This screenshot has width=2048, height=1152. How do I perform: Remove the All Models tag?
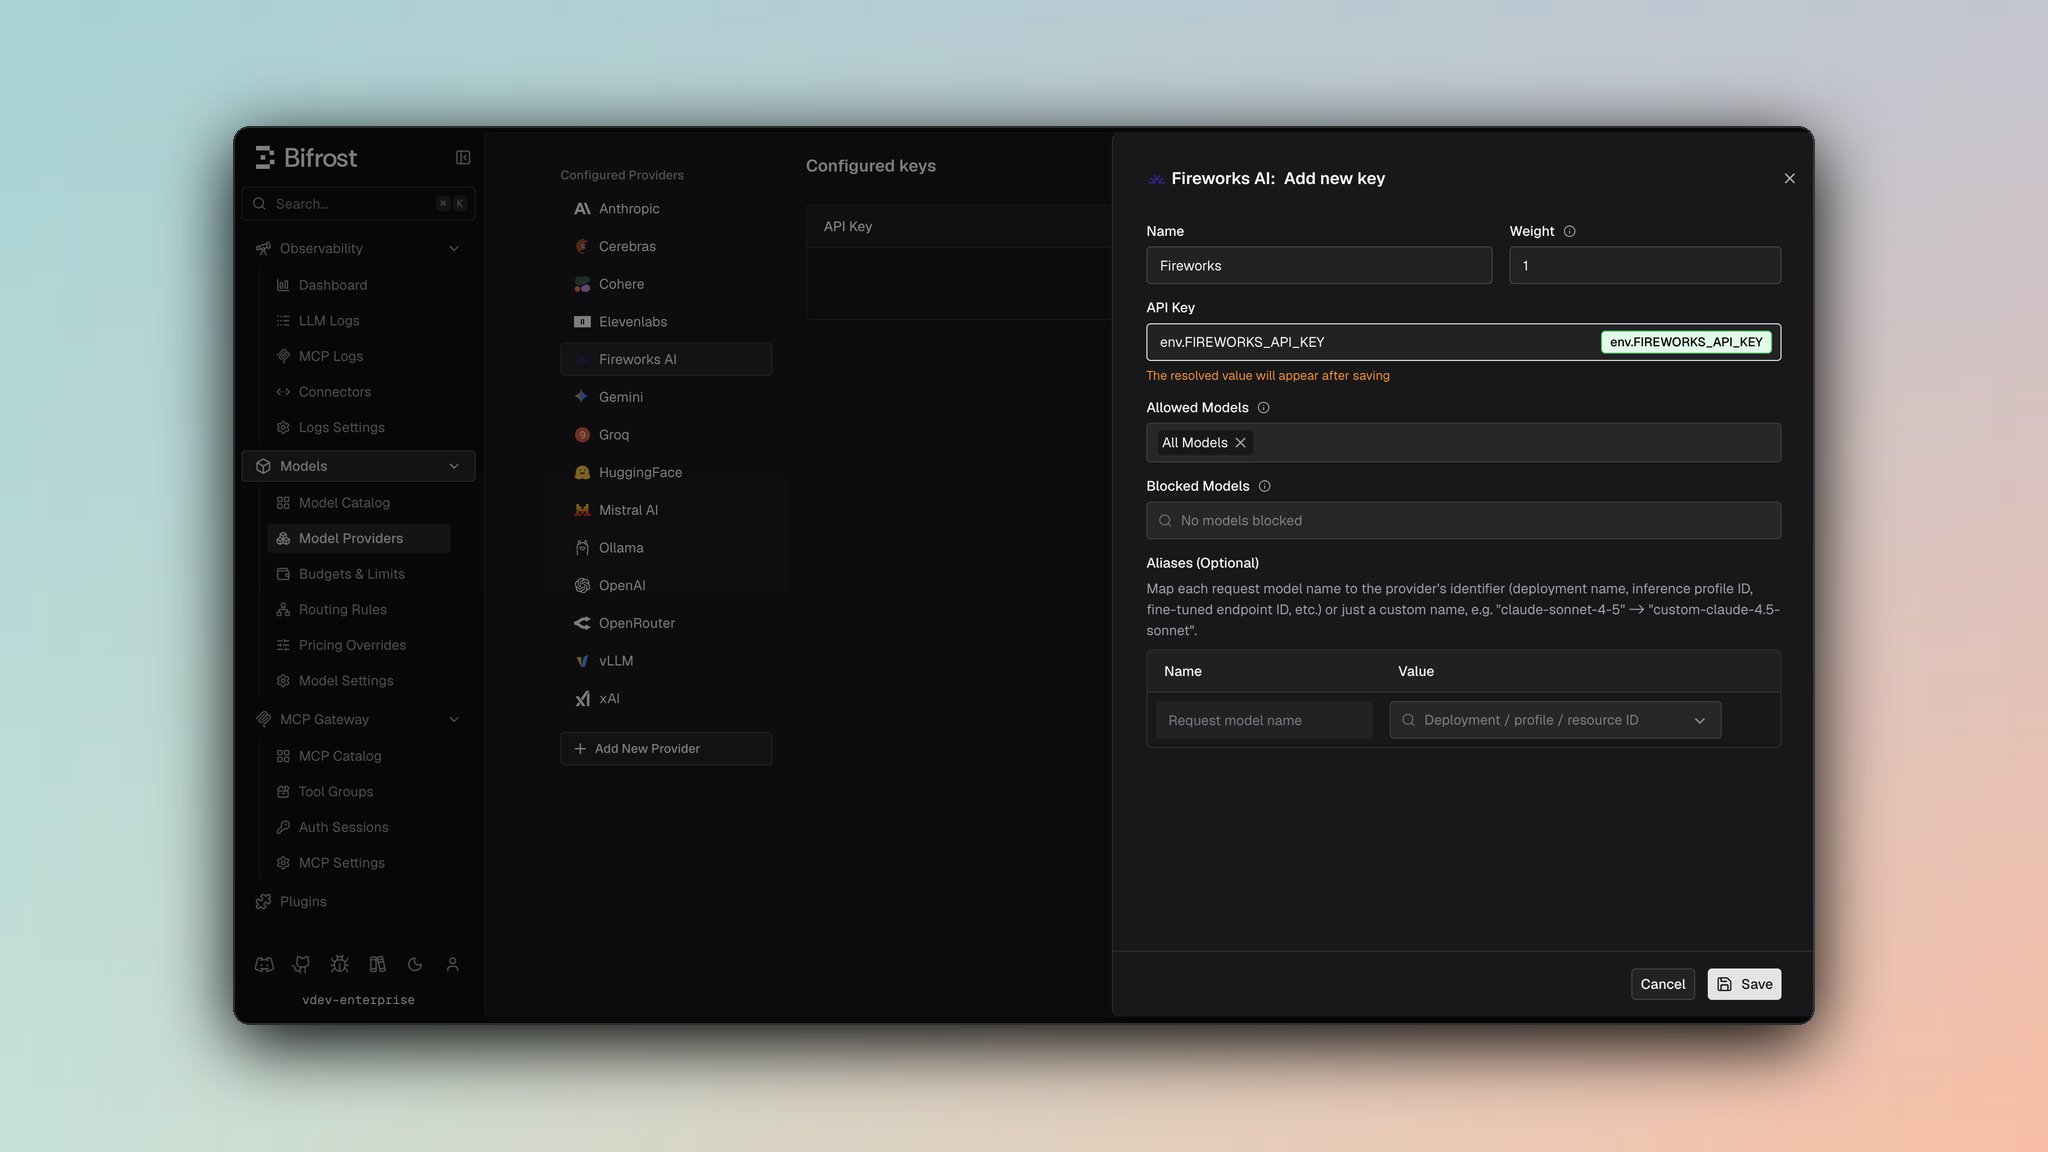pyautogui.click(x=1240, y=443)
